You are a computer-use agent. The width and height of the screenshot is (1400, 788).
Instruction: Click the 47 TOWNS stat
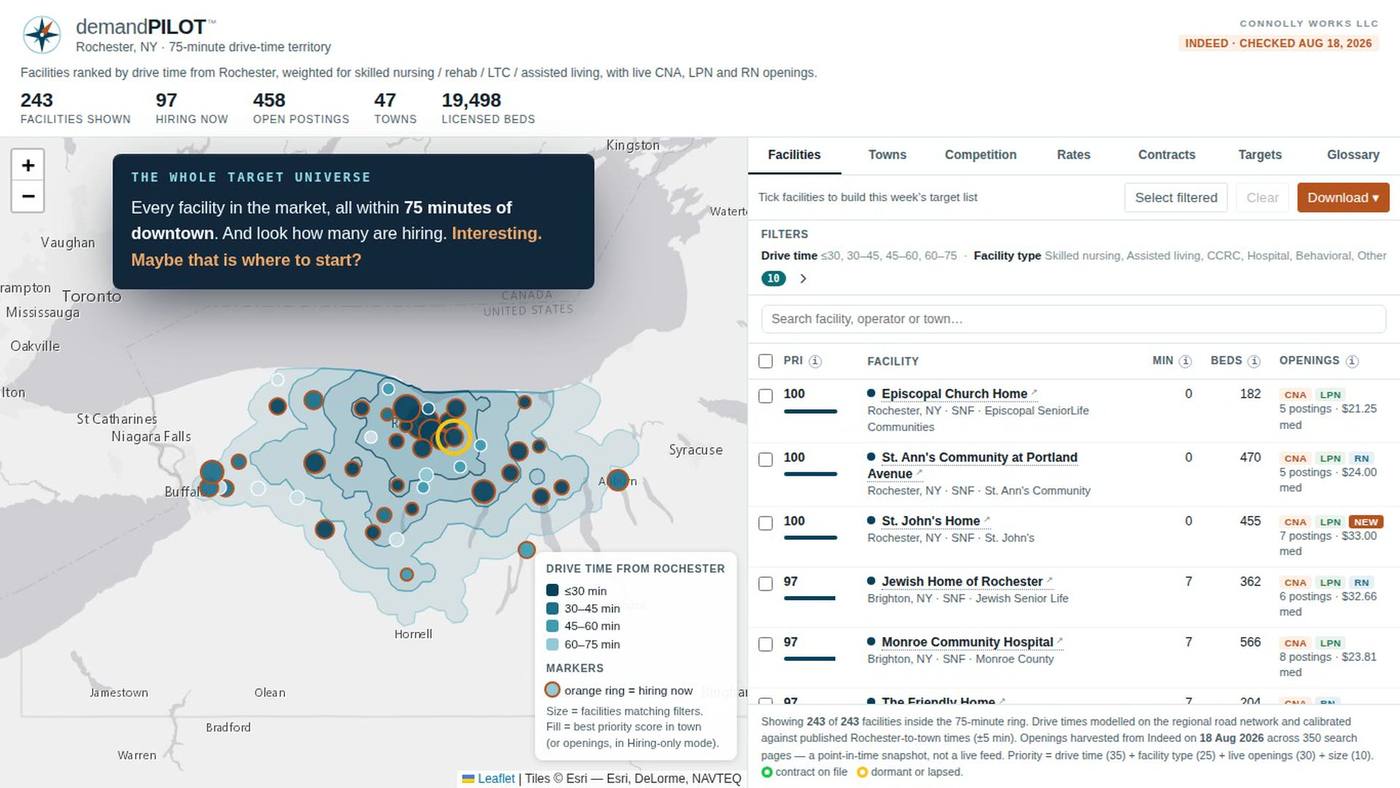click(x=395, y=108)
